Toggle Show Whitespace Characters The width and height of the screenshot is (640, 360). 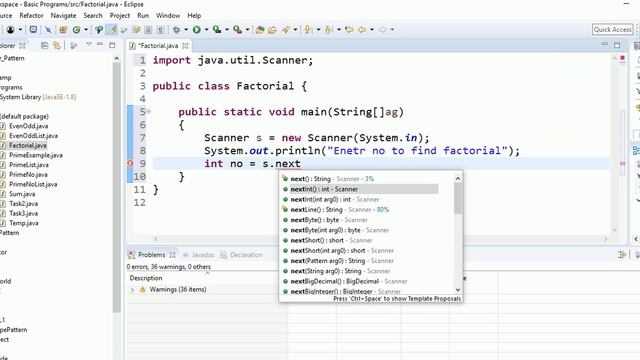(160, 29)
